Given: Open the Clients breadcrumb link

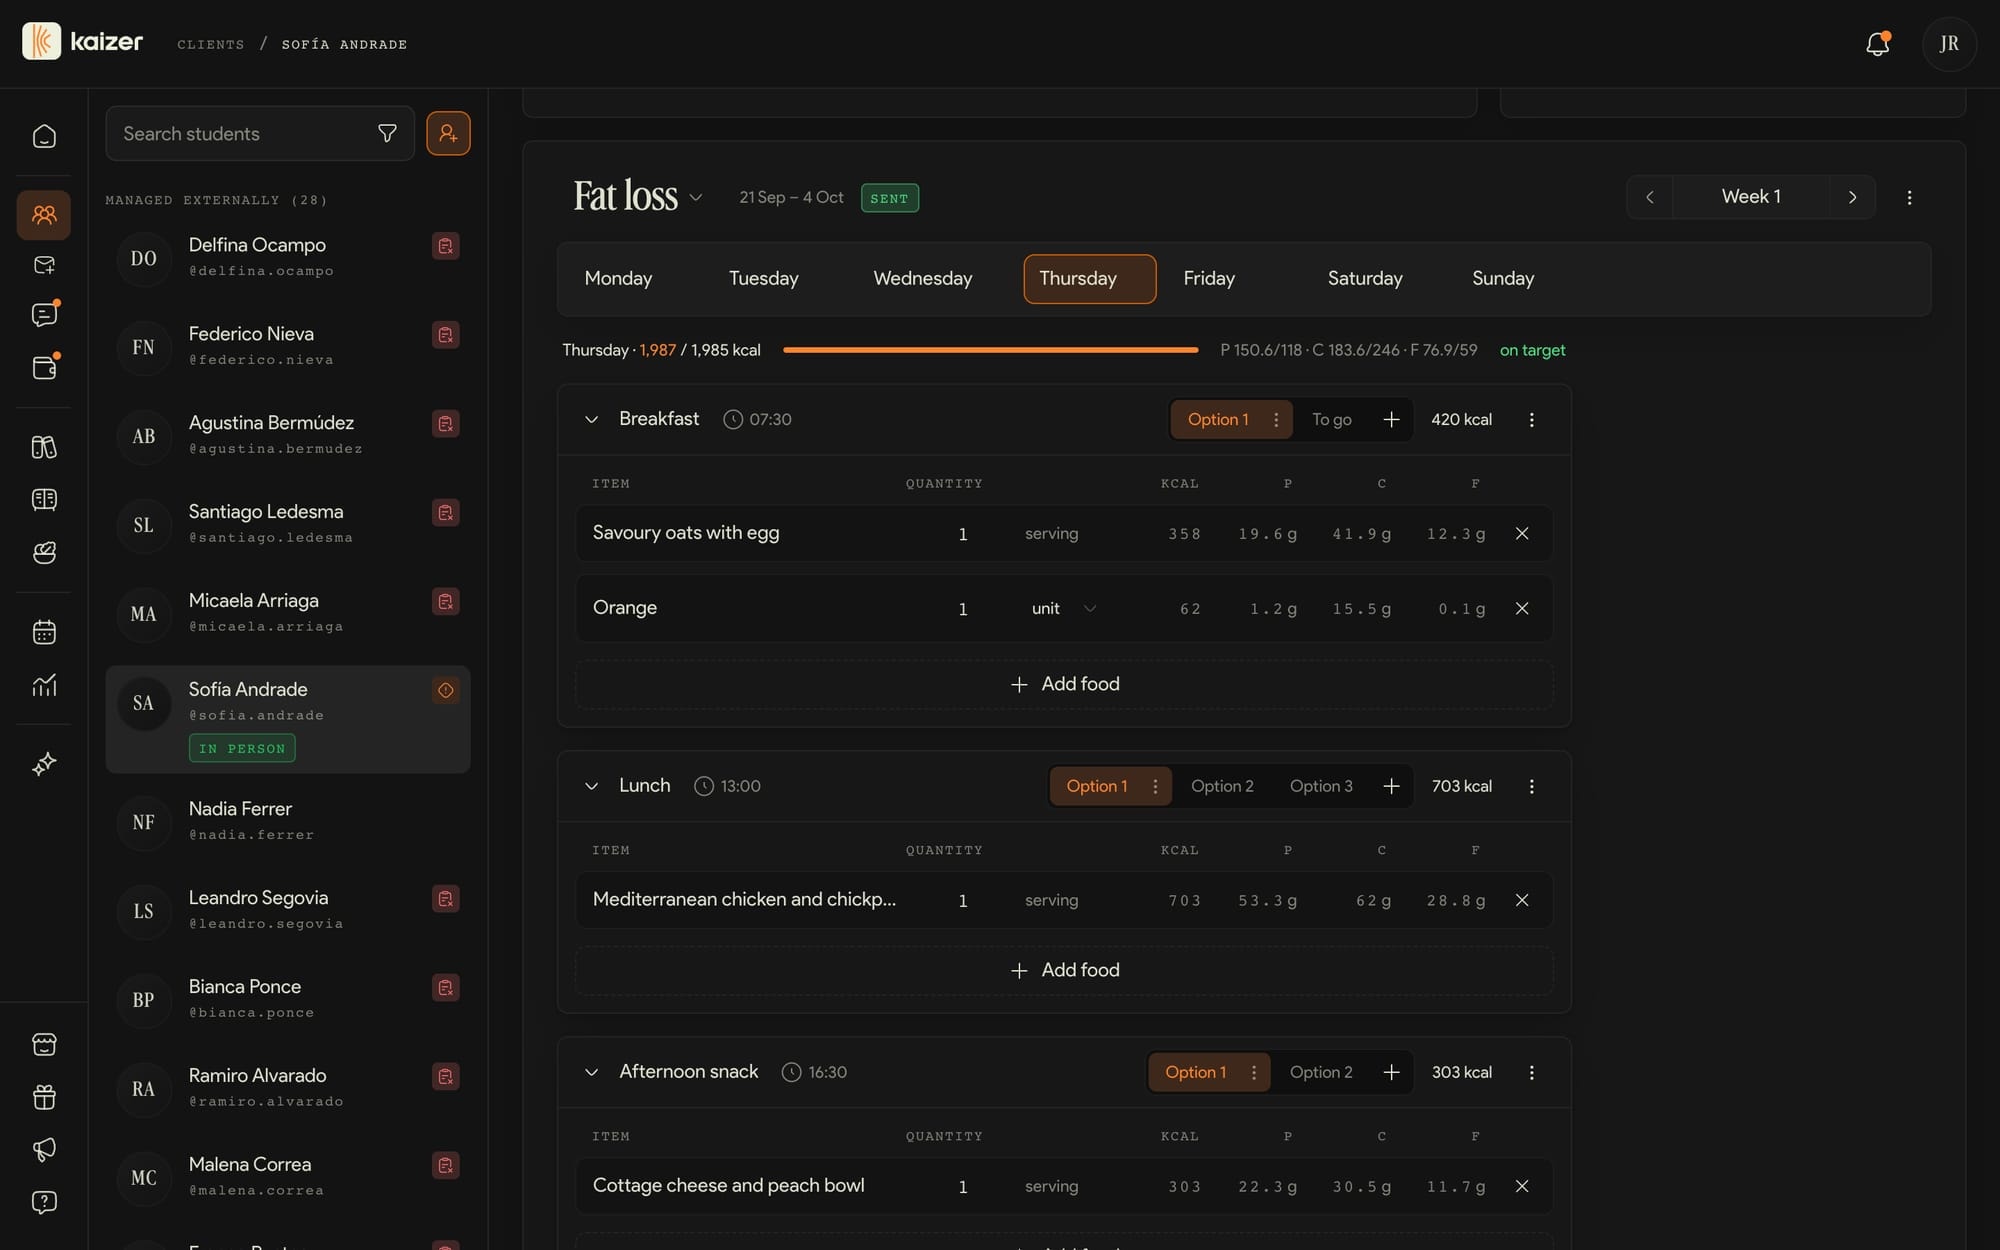Looking at the screenshot, I should (211, 44).
